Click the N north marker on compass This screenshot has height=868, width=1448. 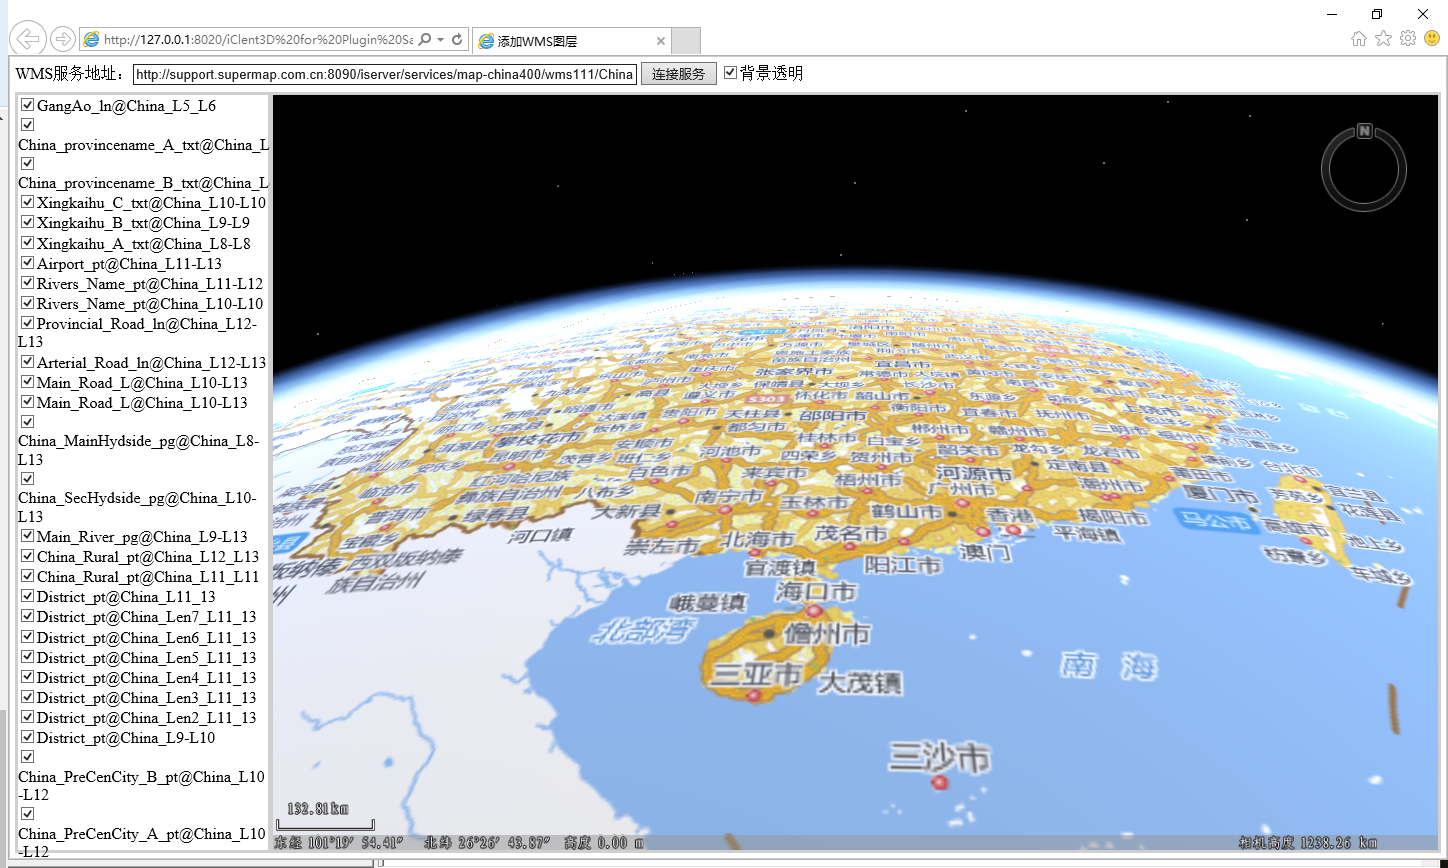(1364, 131)
